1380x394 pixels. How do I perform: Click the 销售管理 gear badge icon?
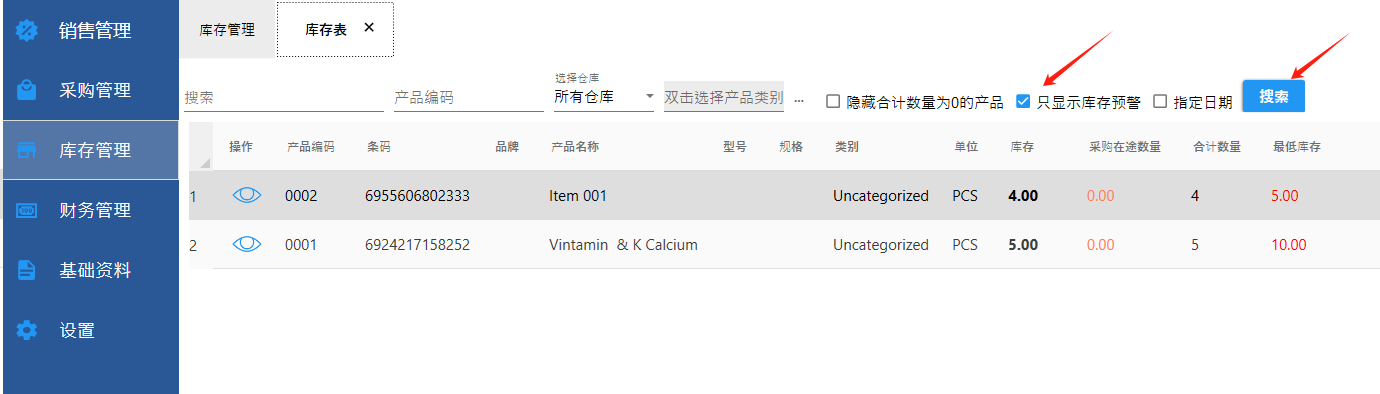click(27, 31)
